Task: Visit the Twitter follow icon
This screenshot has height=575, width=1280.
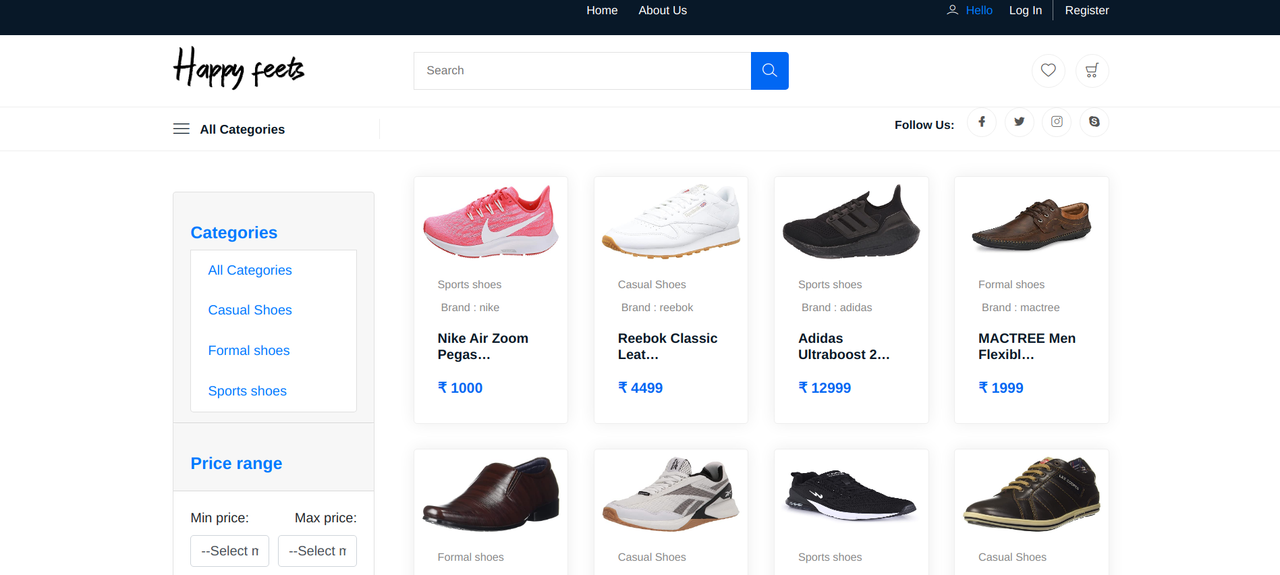Action: (1019, 122)
